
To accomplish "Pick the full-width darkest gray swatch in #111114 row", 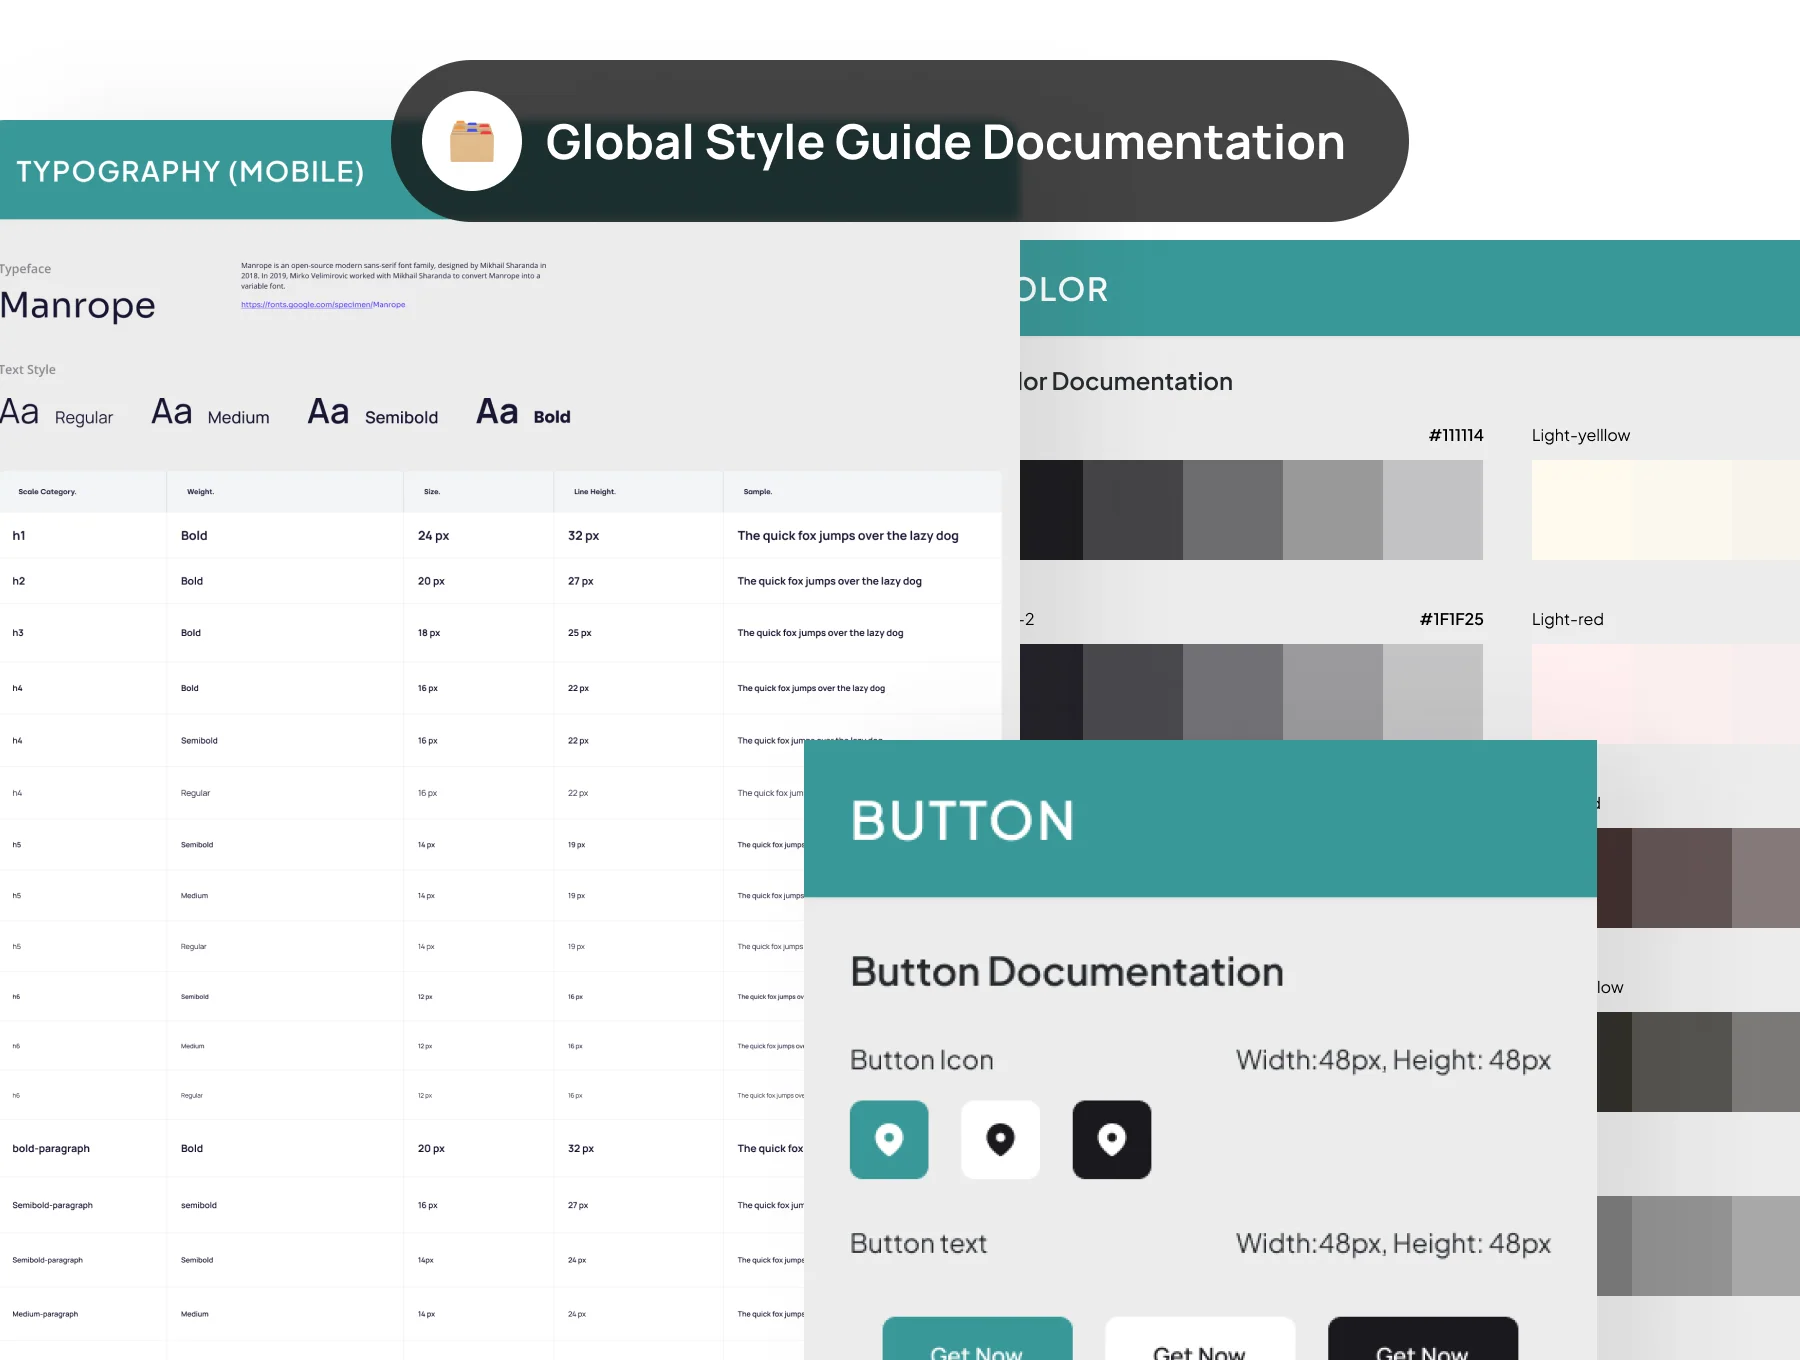I will pyautogui.click(x=1133, y=510).
